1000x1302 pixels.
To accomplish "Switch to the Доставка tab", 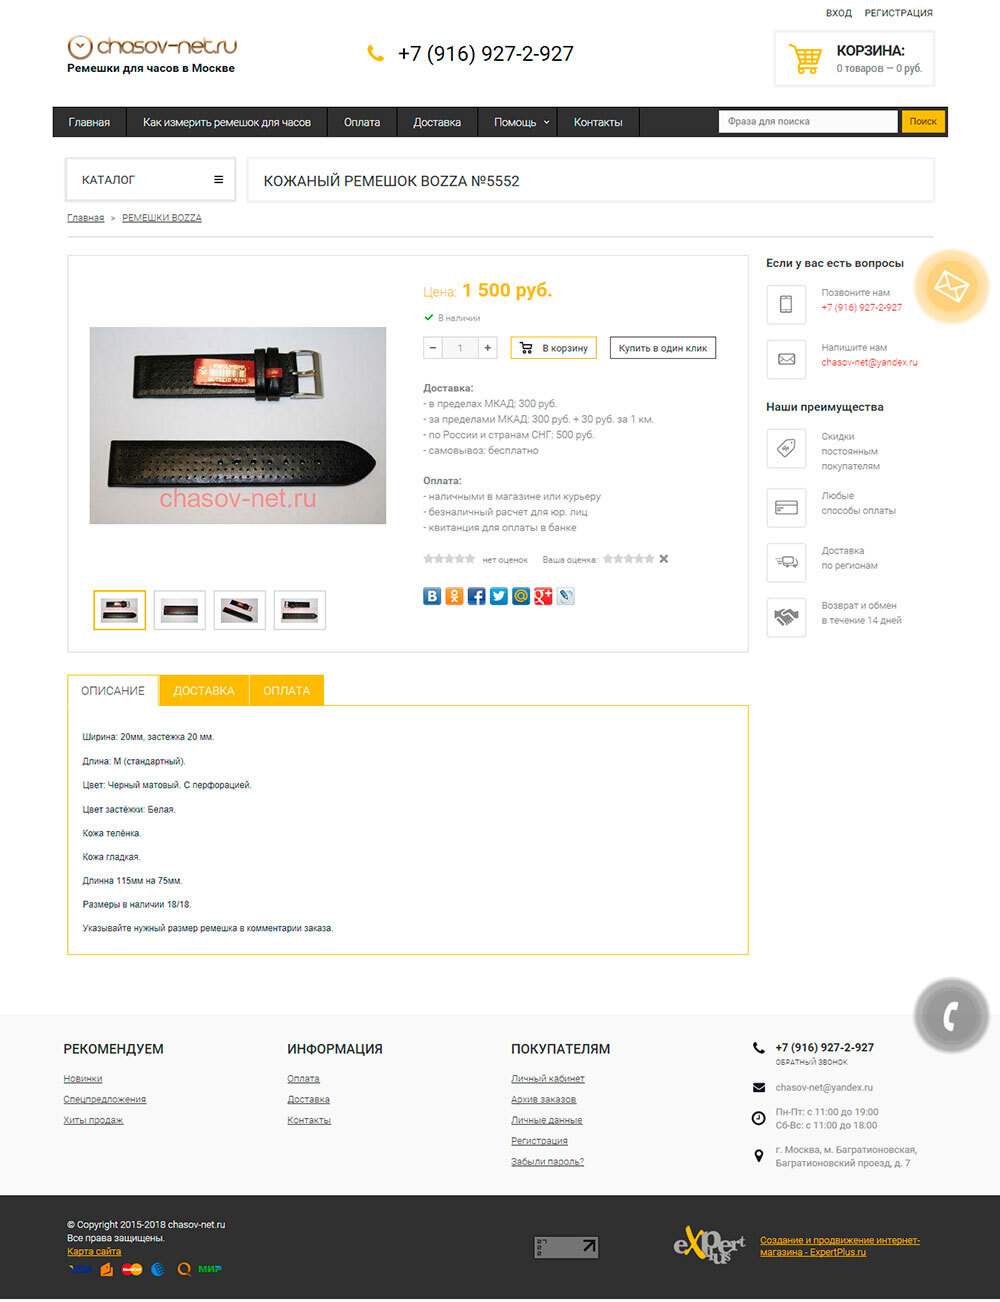I will 204,691.
